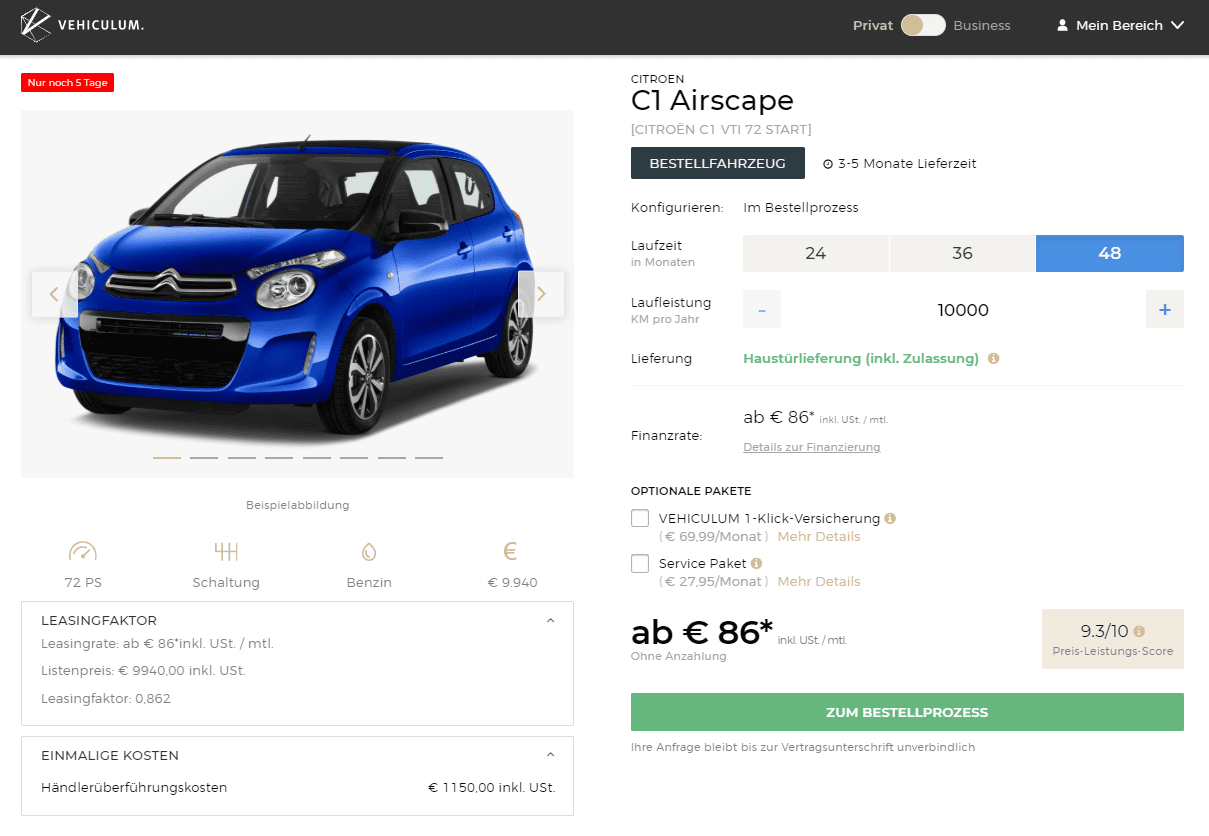Click the '€ 1150,00 inkl. USt.' value
The height and width of the screenshot is (836, 1209).
pyautogui.click(x=492, y=787)
